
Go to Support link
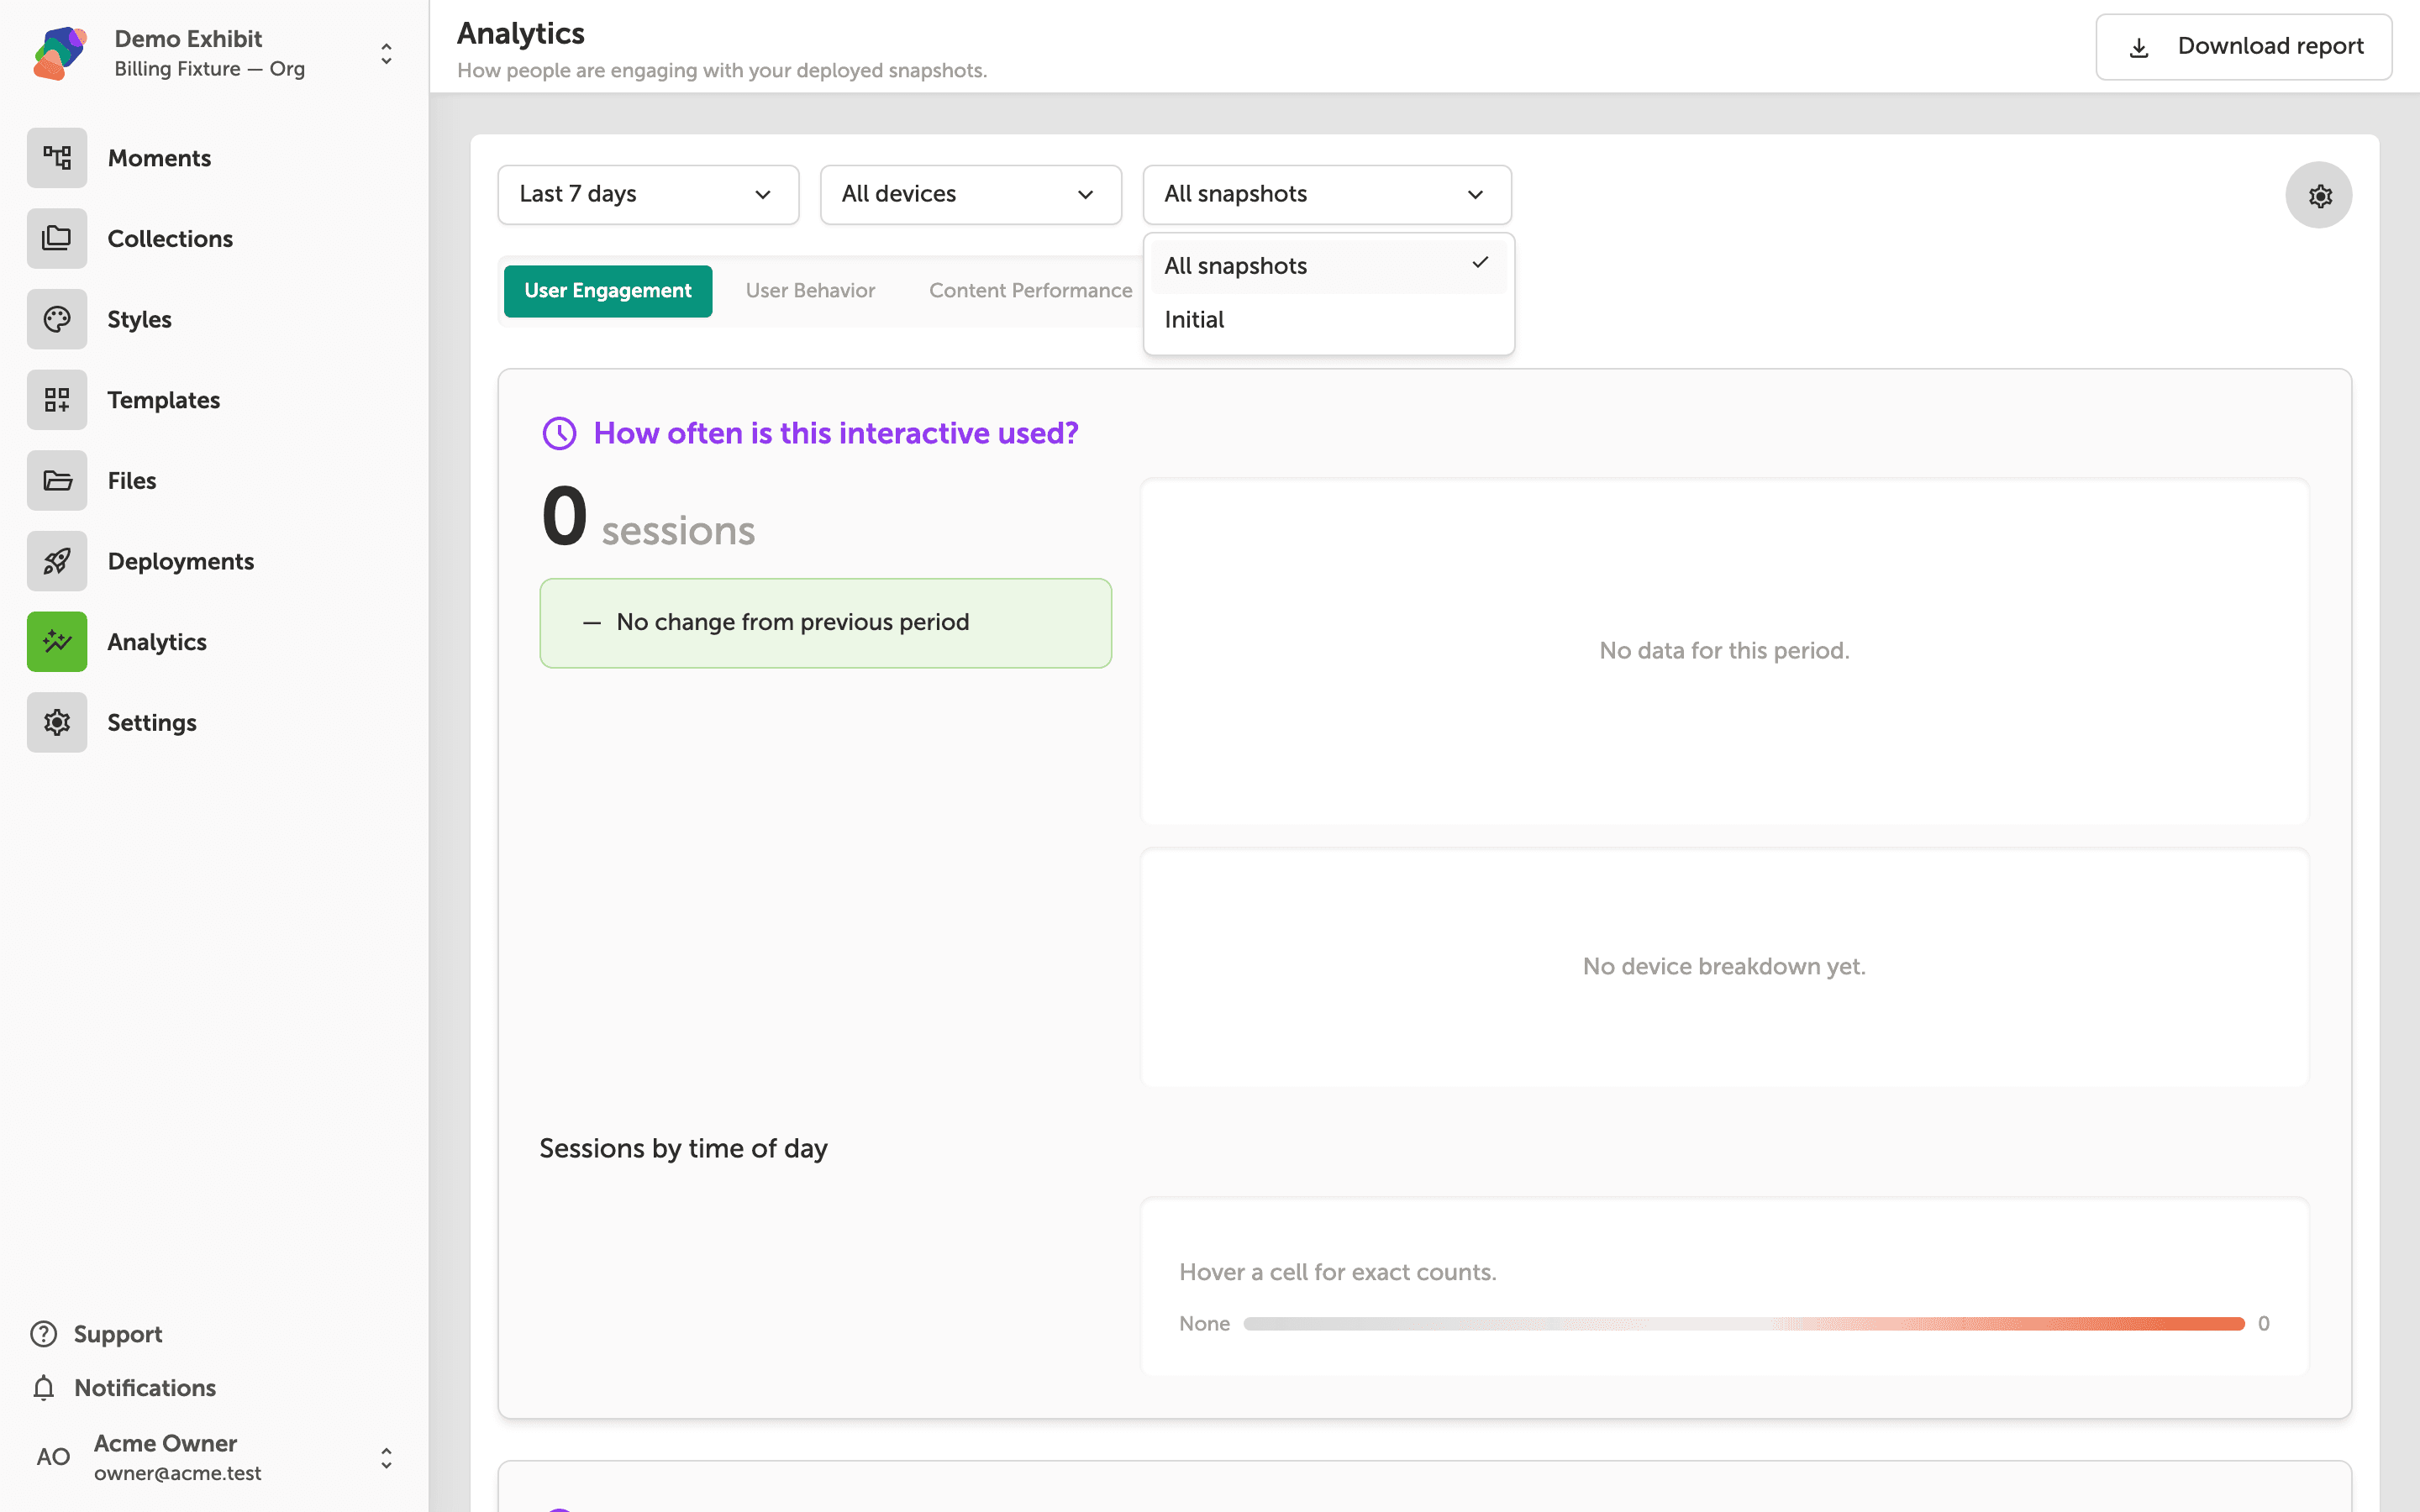pyautogui.click(x=118, y=1334)
